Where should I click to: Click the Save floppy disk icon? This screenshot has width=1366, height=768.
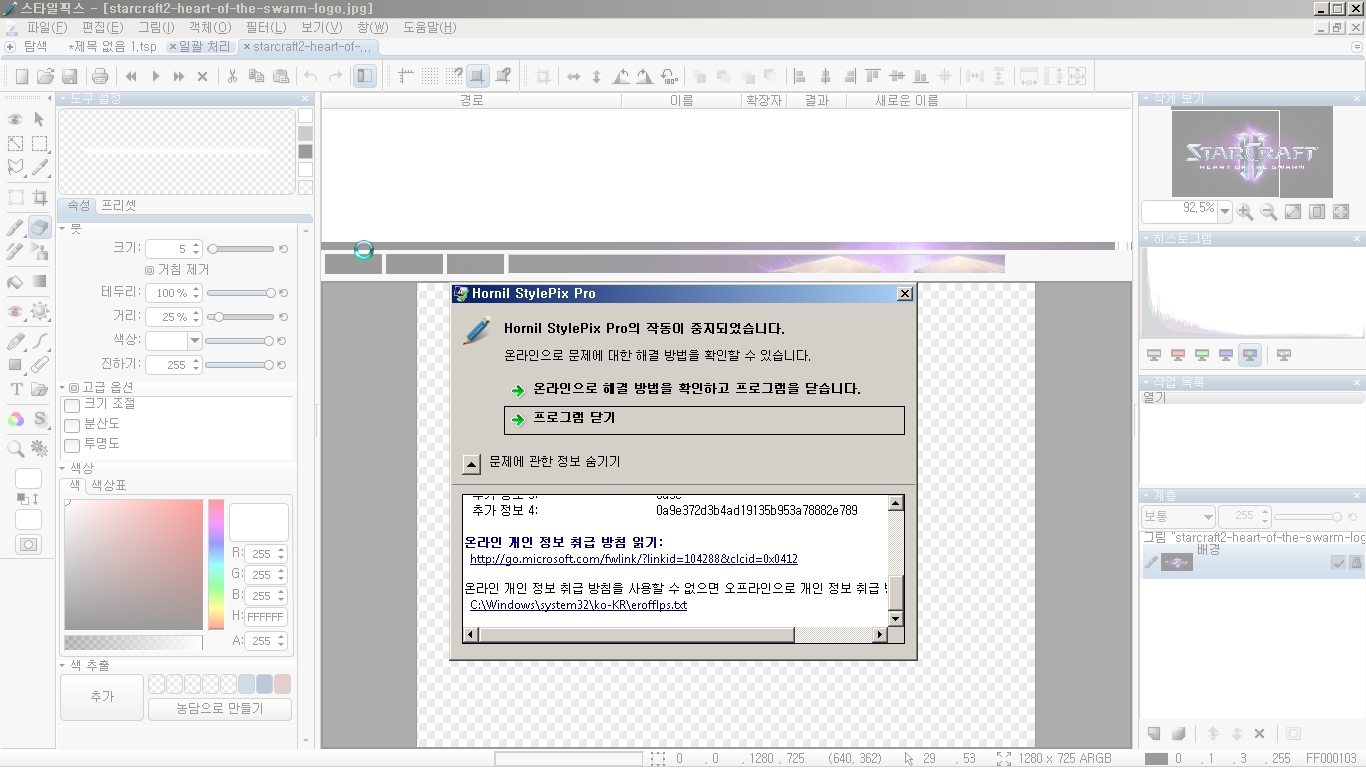click(70, 76)
